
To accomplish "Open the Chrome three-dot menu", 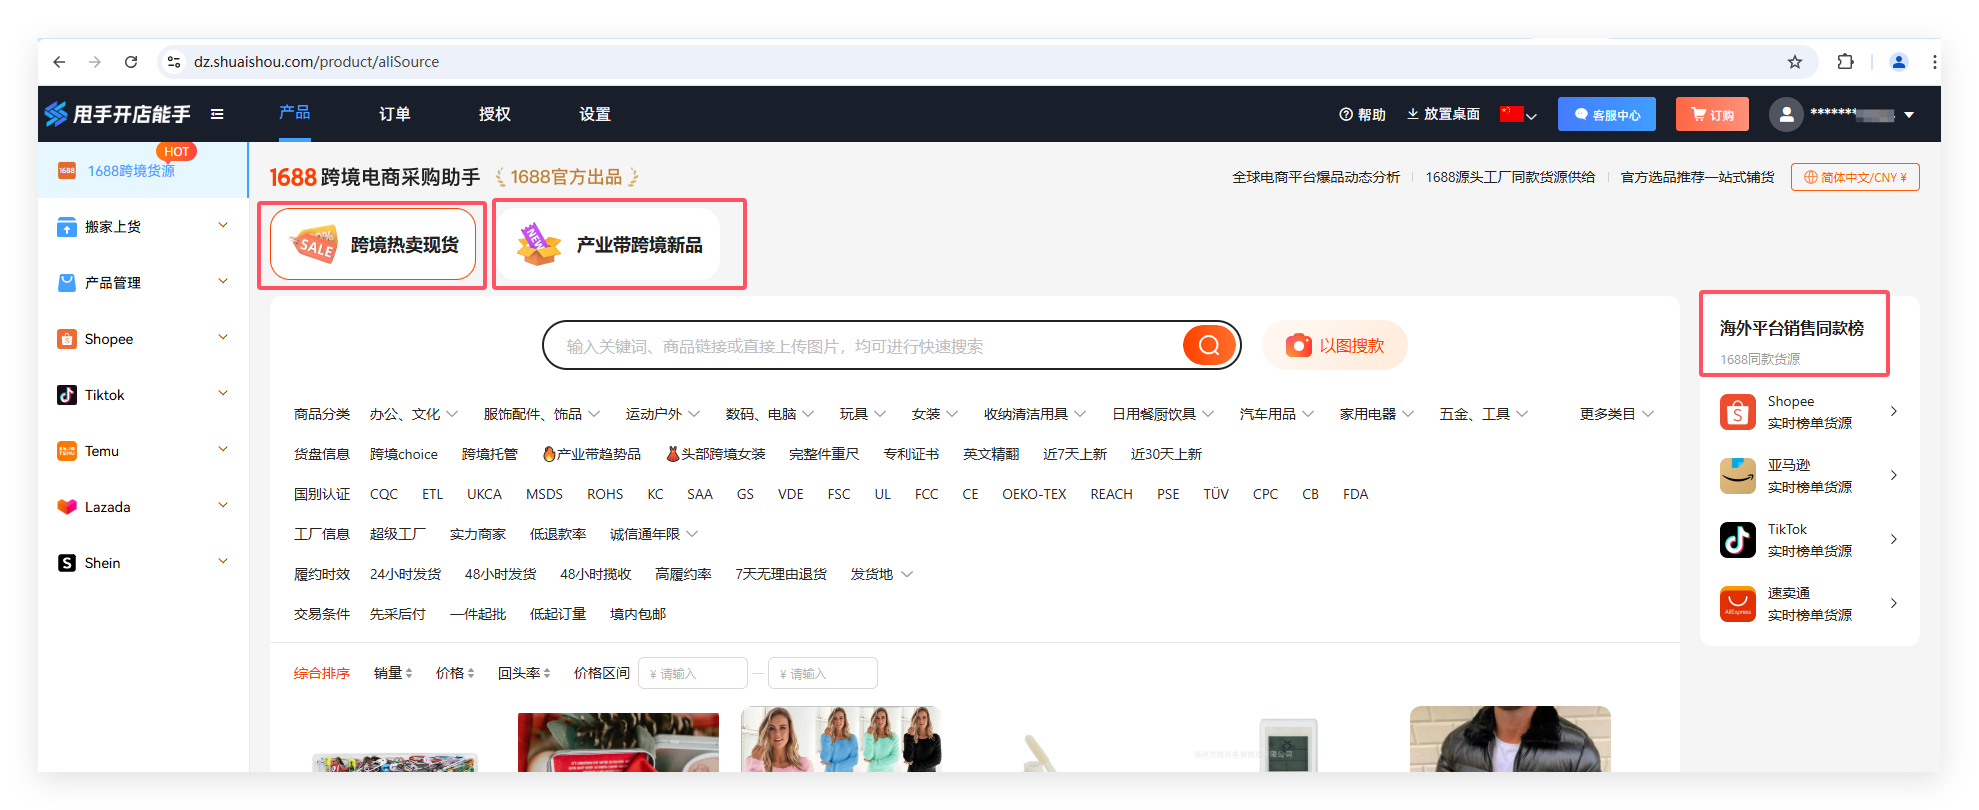I will [1935, 62].
